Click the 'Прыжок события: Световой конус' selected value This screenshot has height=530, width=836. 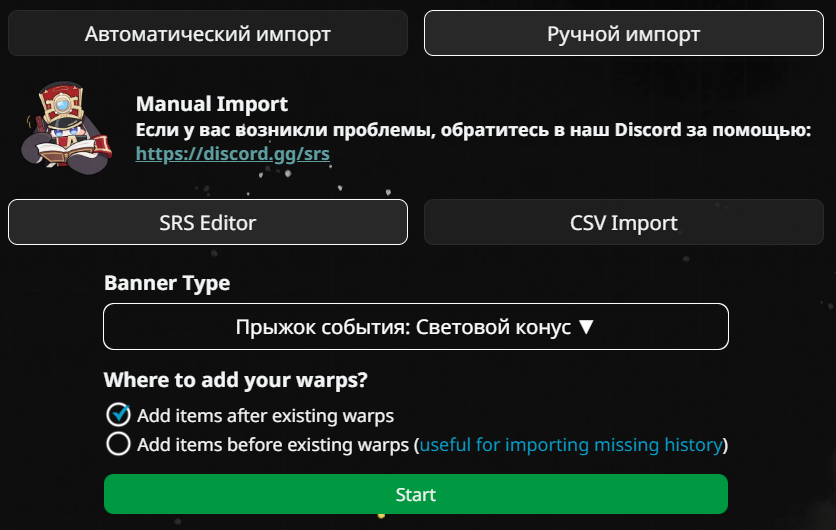coord(404,327)
